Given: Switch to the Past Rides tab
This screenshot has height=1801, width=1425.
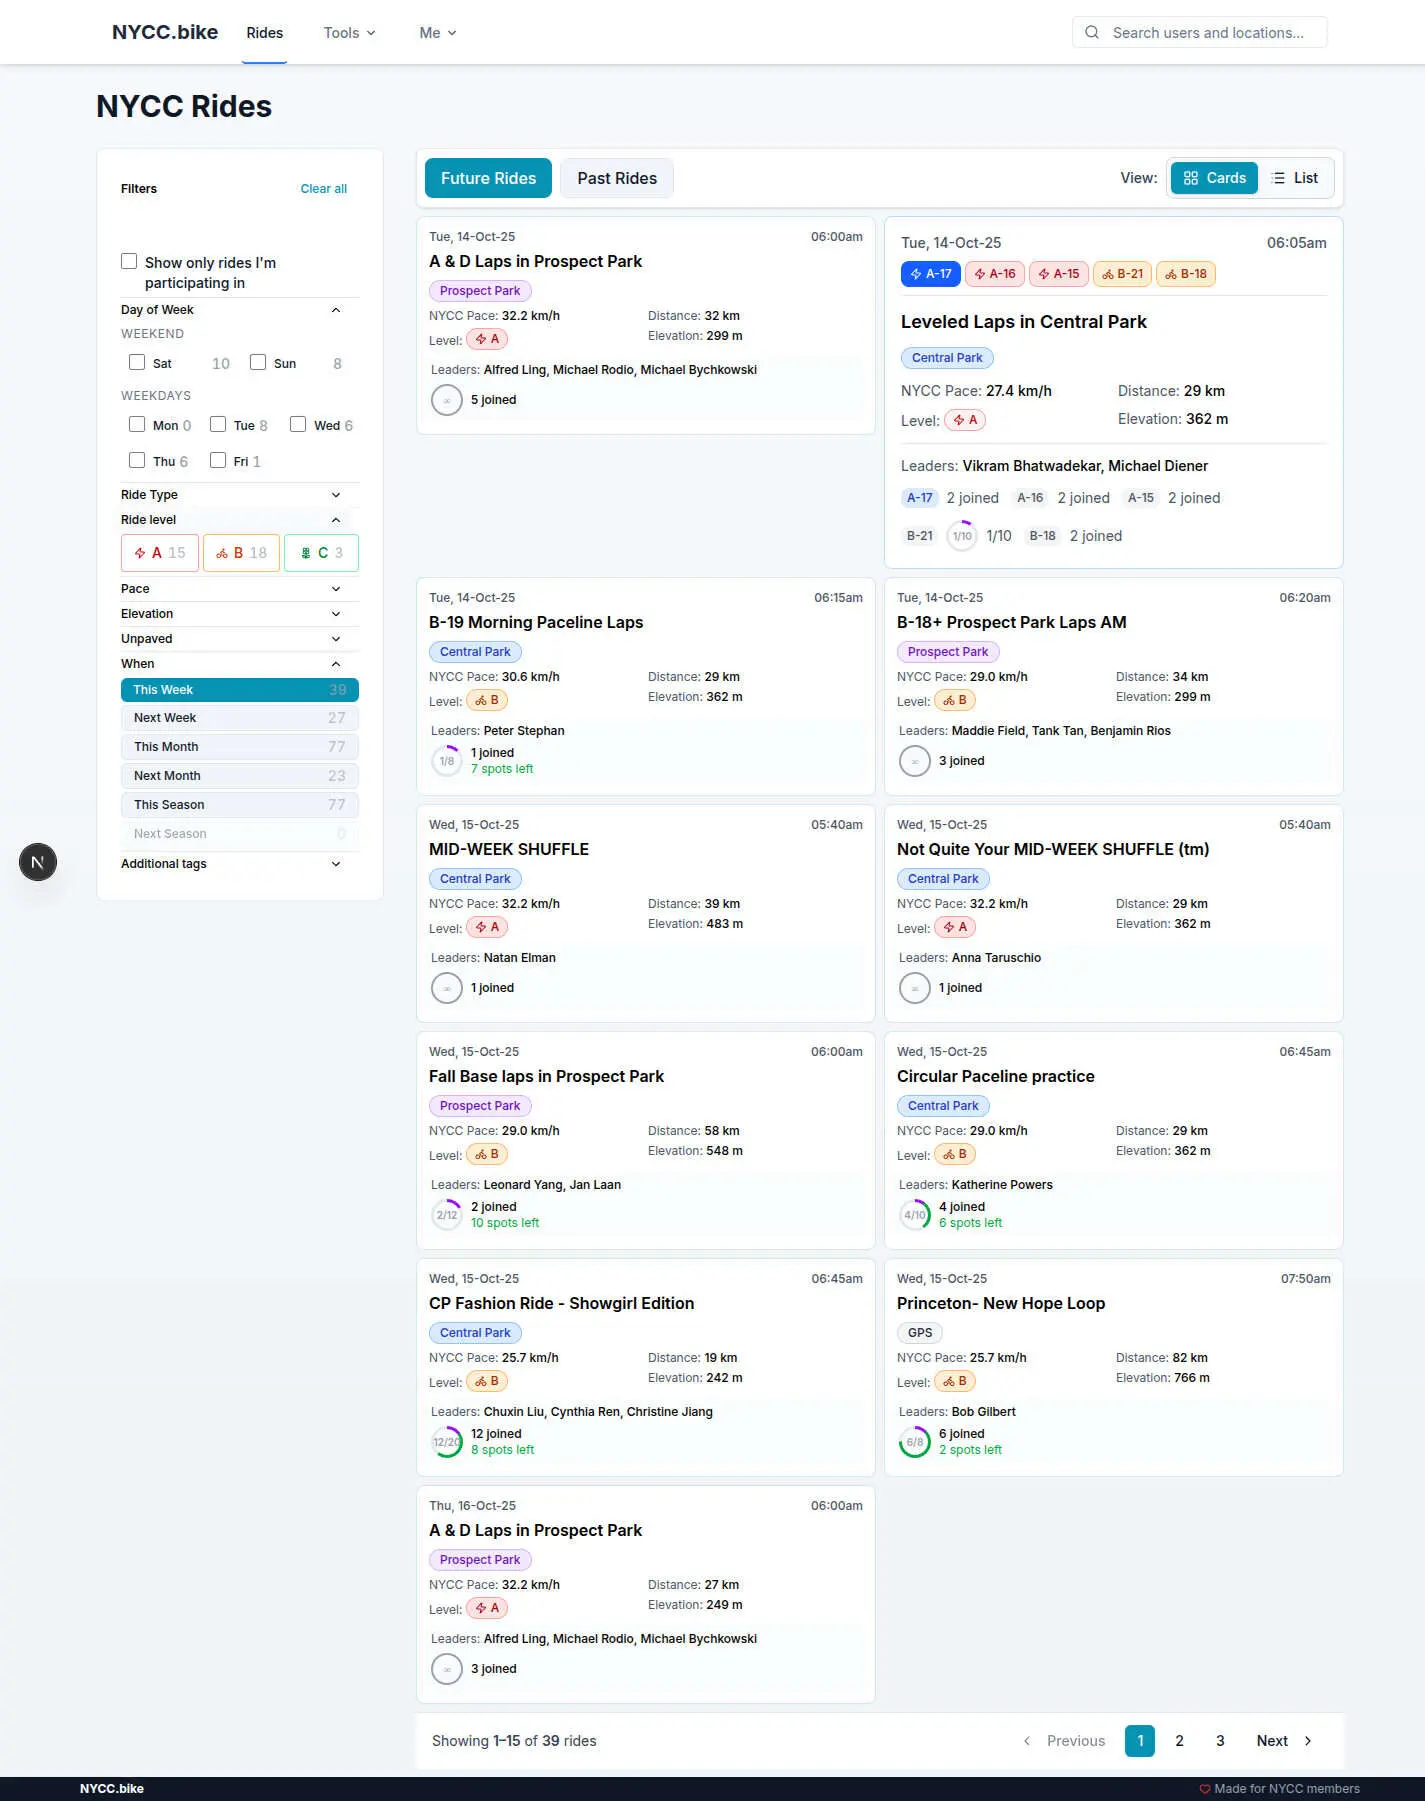Looking at the screenshot, I should tap(617, 178).
